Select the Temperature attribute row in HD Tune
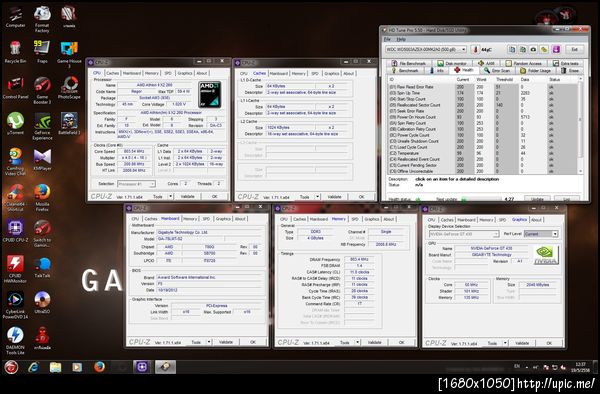 click(483, 153)
